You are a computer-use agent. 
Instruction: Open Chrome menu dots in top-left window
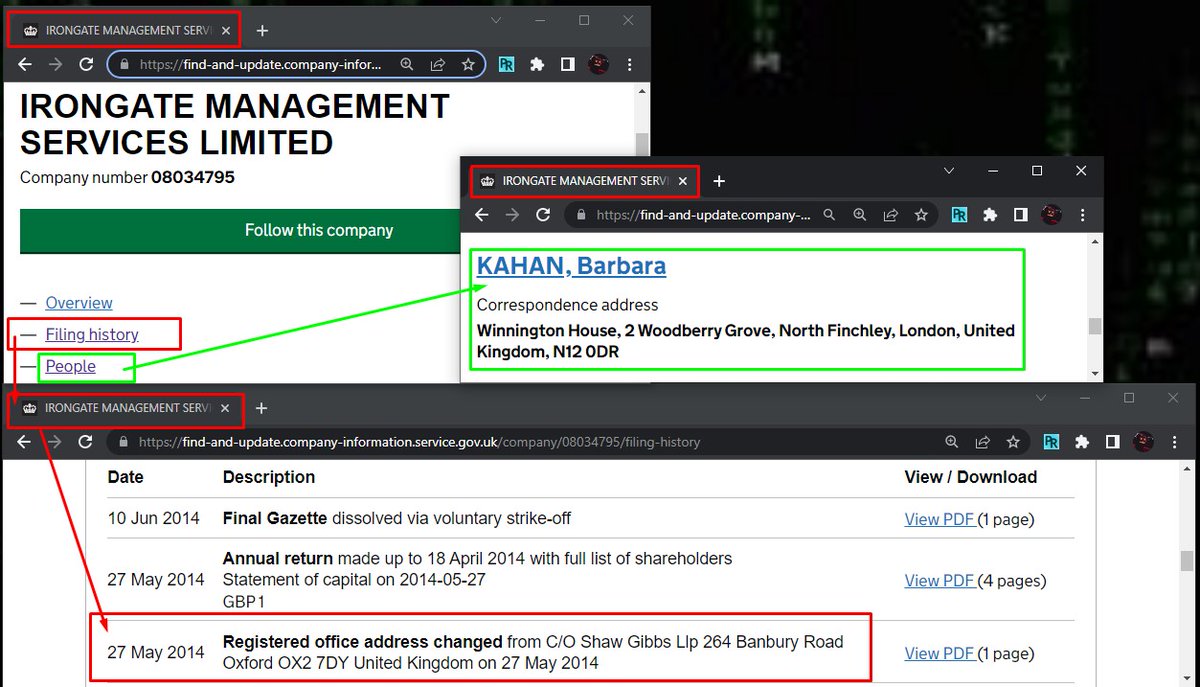pos(628,64)
